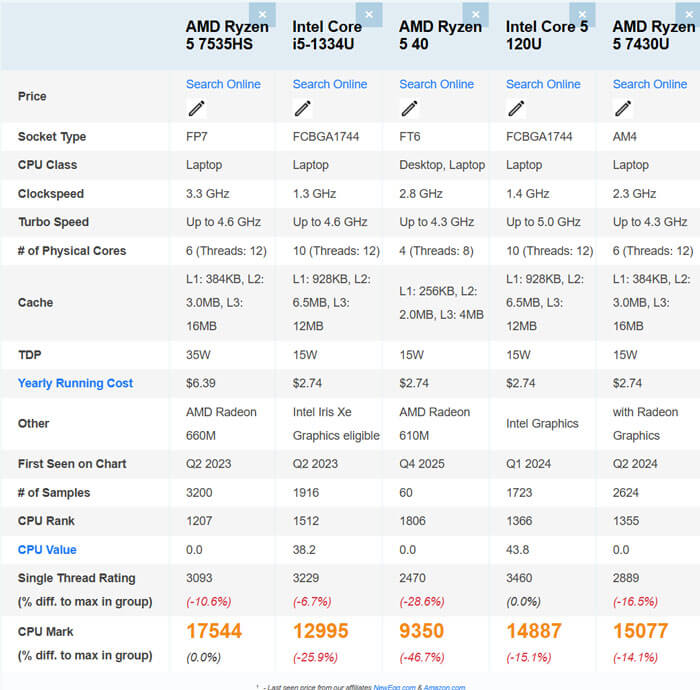Click the Intel Iris Xe Graphics cell
The height and width of the screenshot is (690, 700).
tap(336, 424)
